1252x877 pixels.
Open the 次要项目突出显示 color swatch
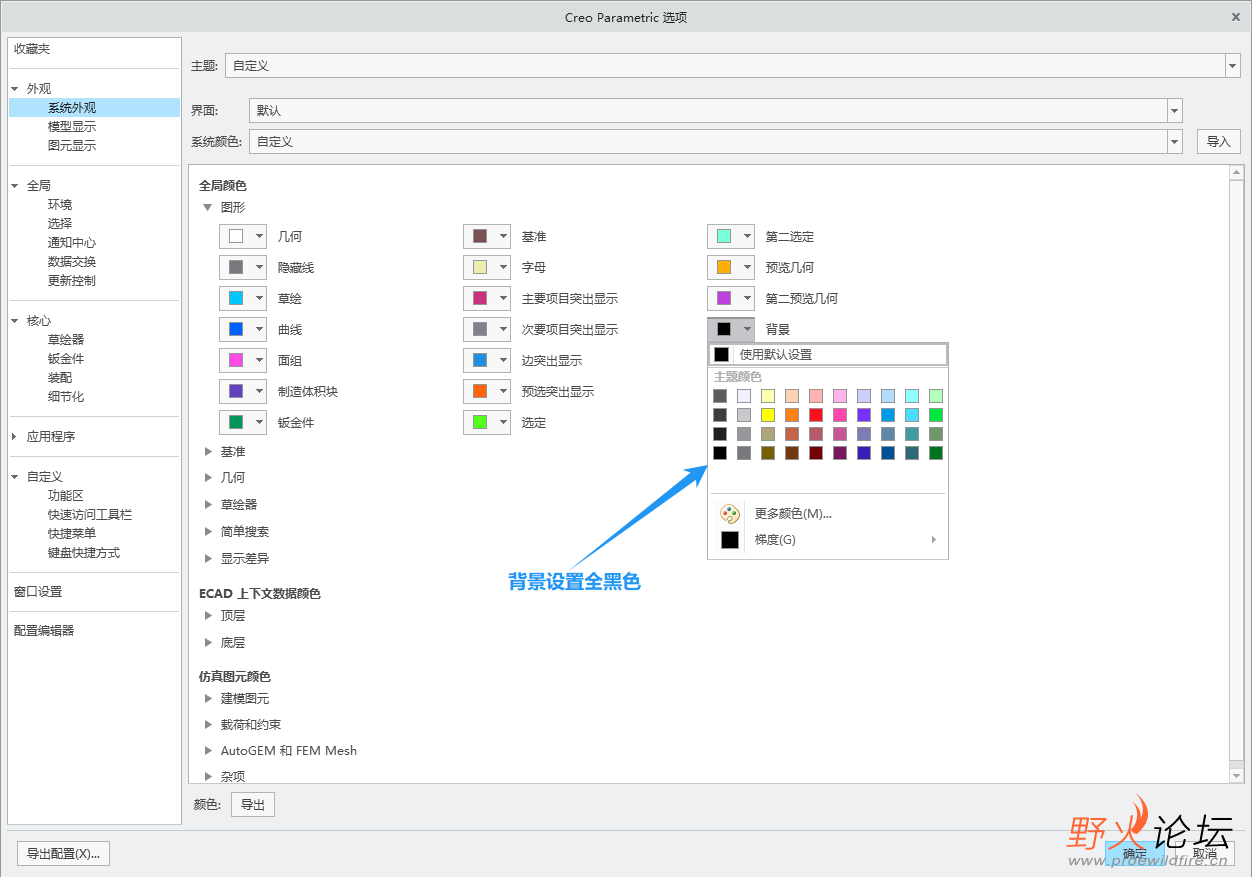[x=487, y=330]
